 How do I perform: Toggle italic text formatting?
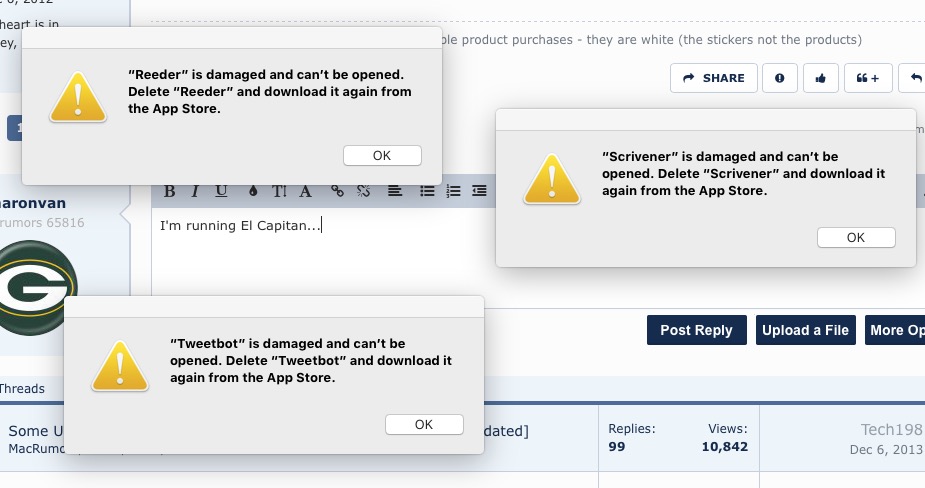(x=195, y=190)
